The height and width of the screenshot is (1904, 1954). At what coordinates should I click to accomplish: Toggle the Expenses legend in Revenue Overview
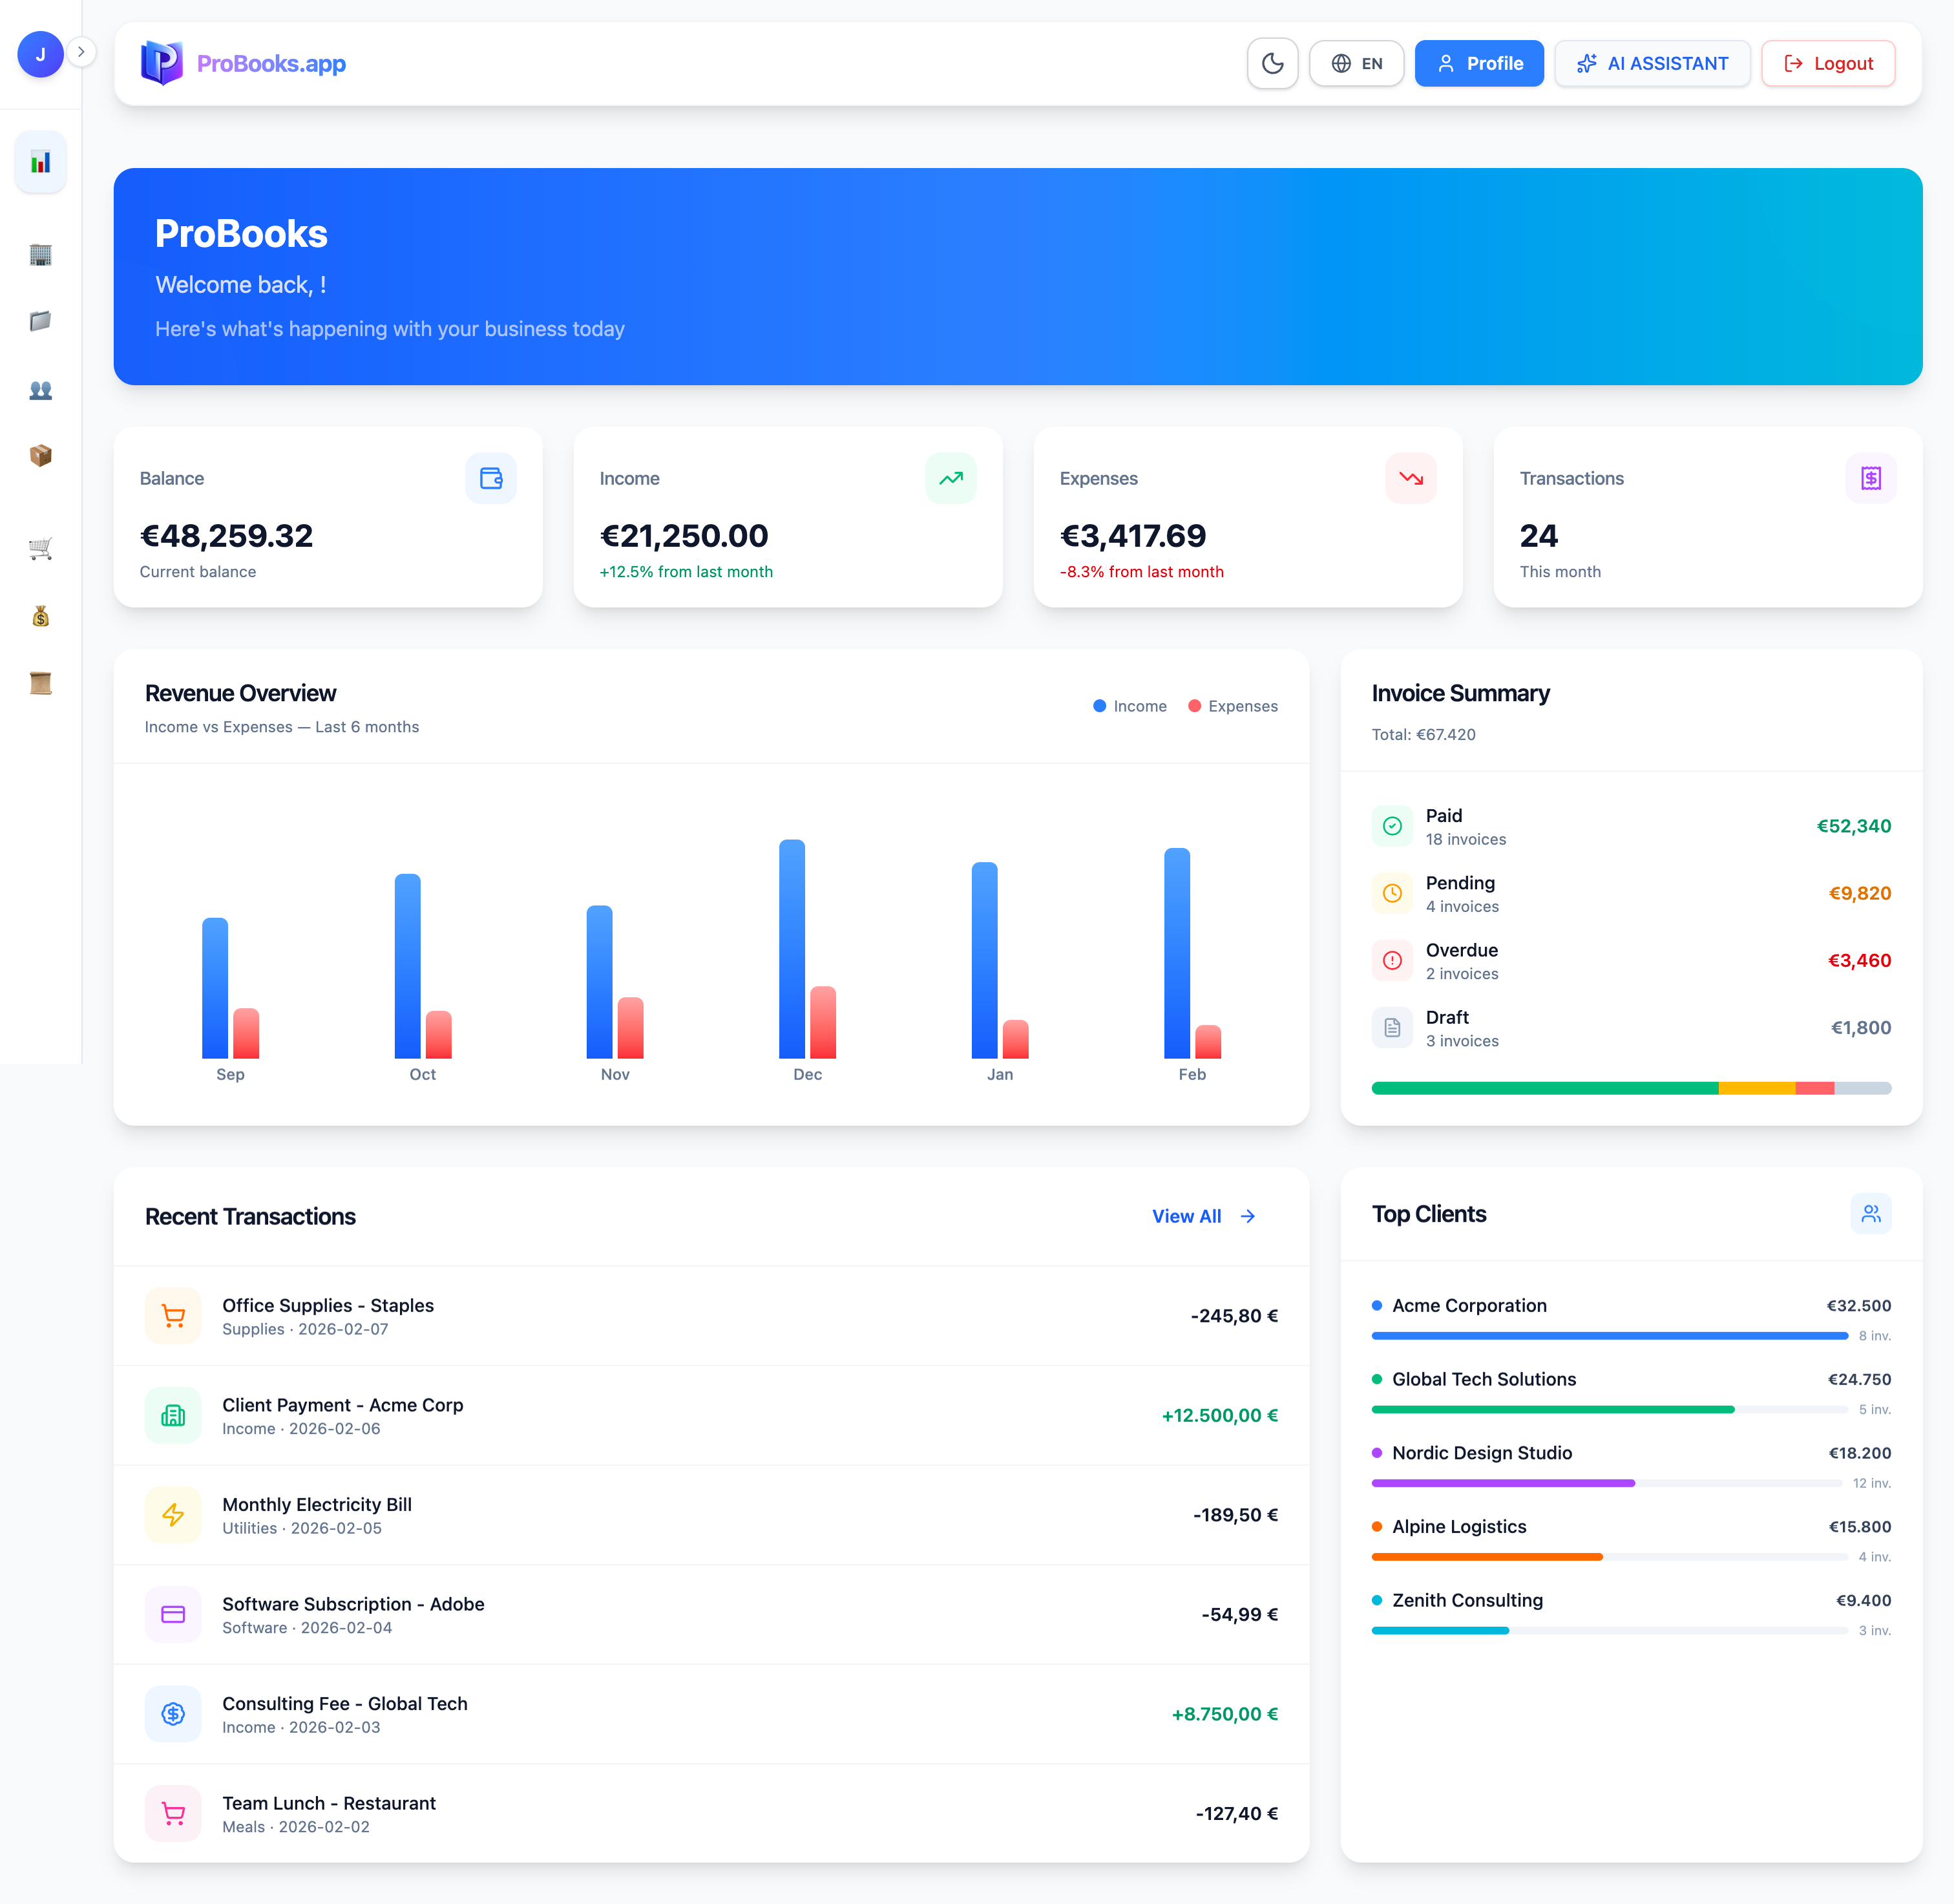(1232, 706)
